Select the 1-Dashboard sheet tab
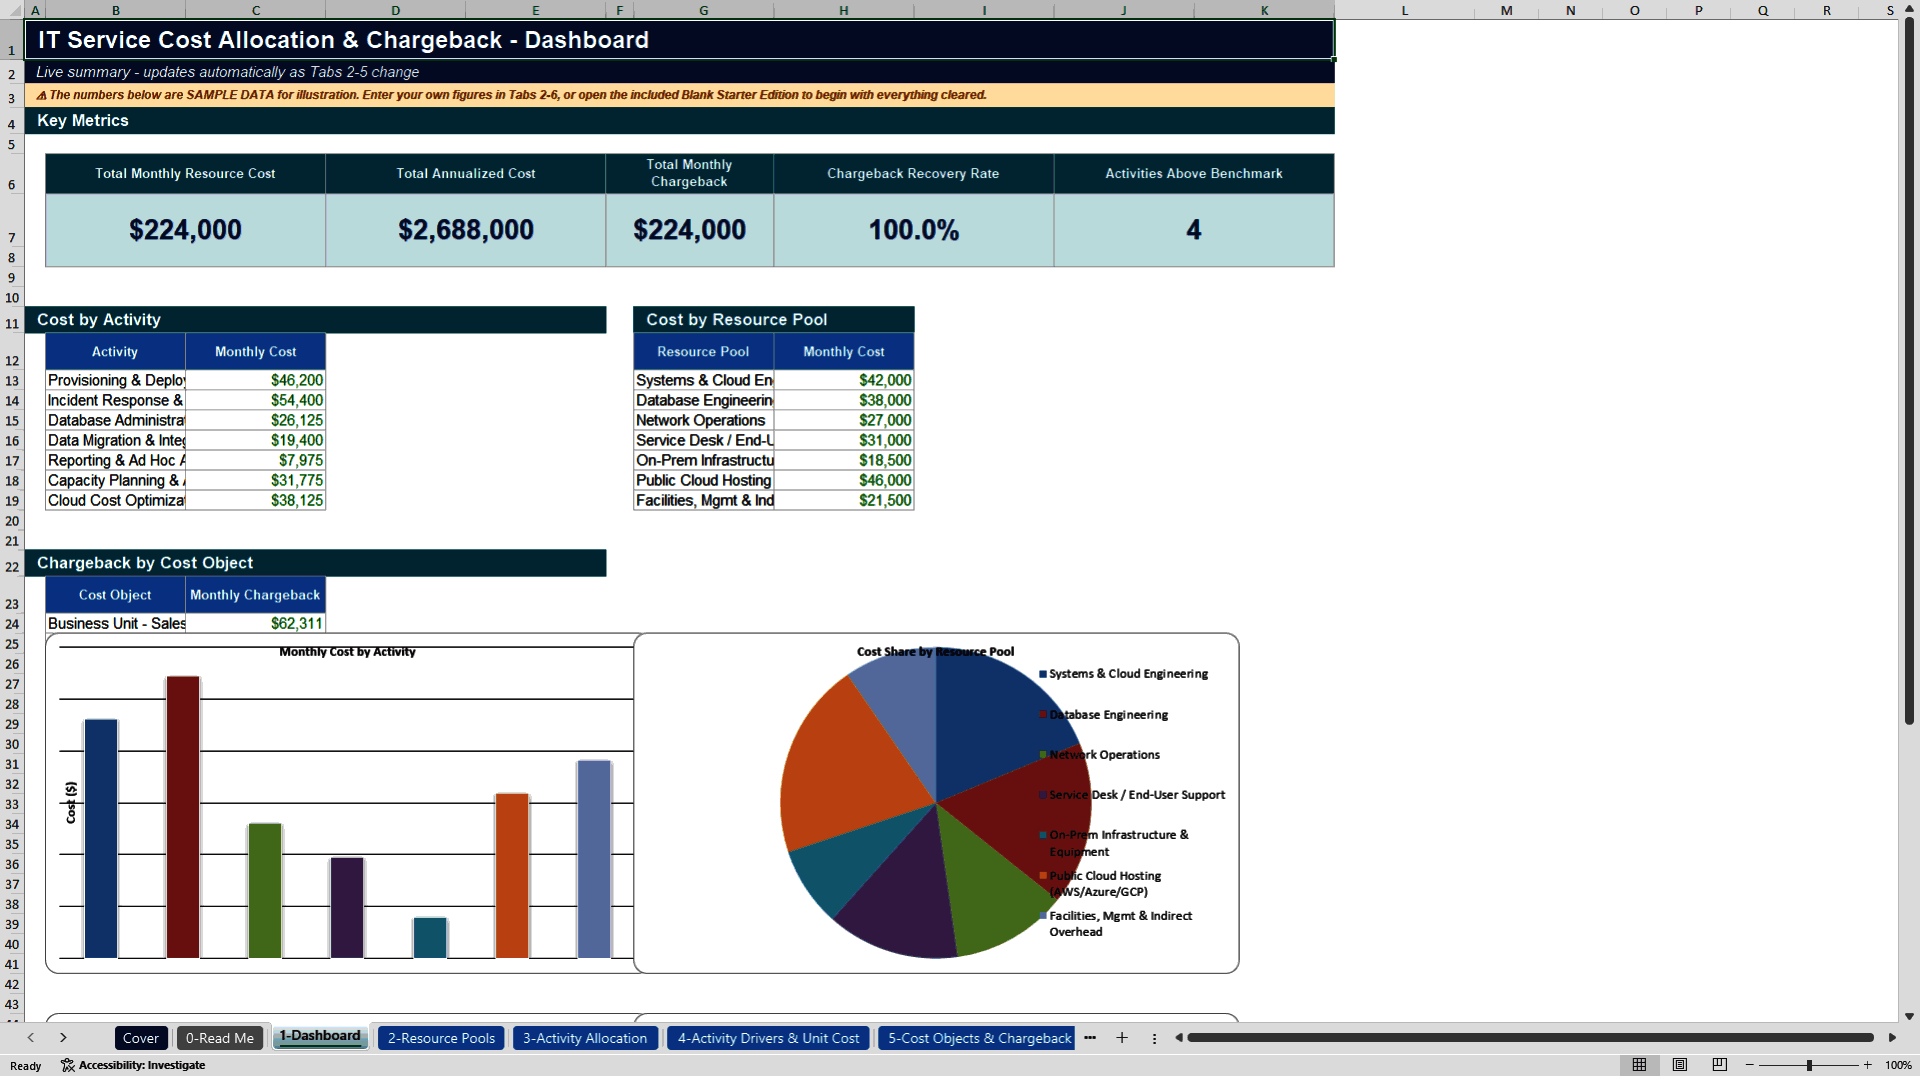 click(320, 1036)
